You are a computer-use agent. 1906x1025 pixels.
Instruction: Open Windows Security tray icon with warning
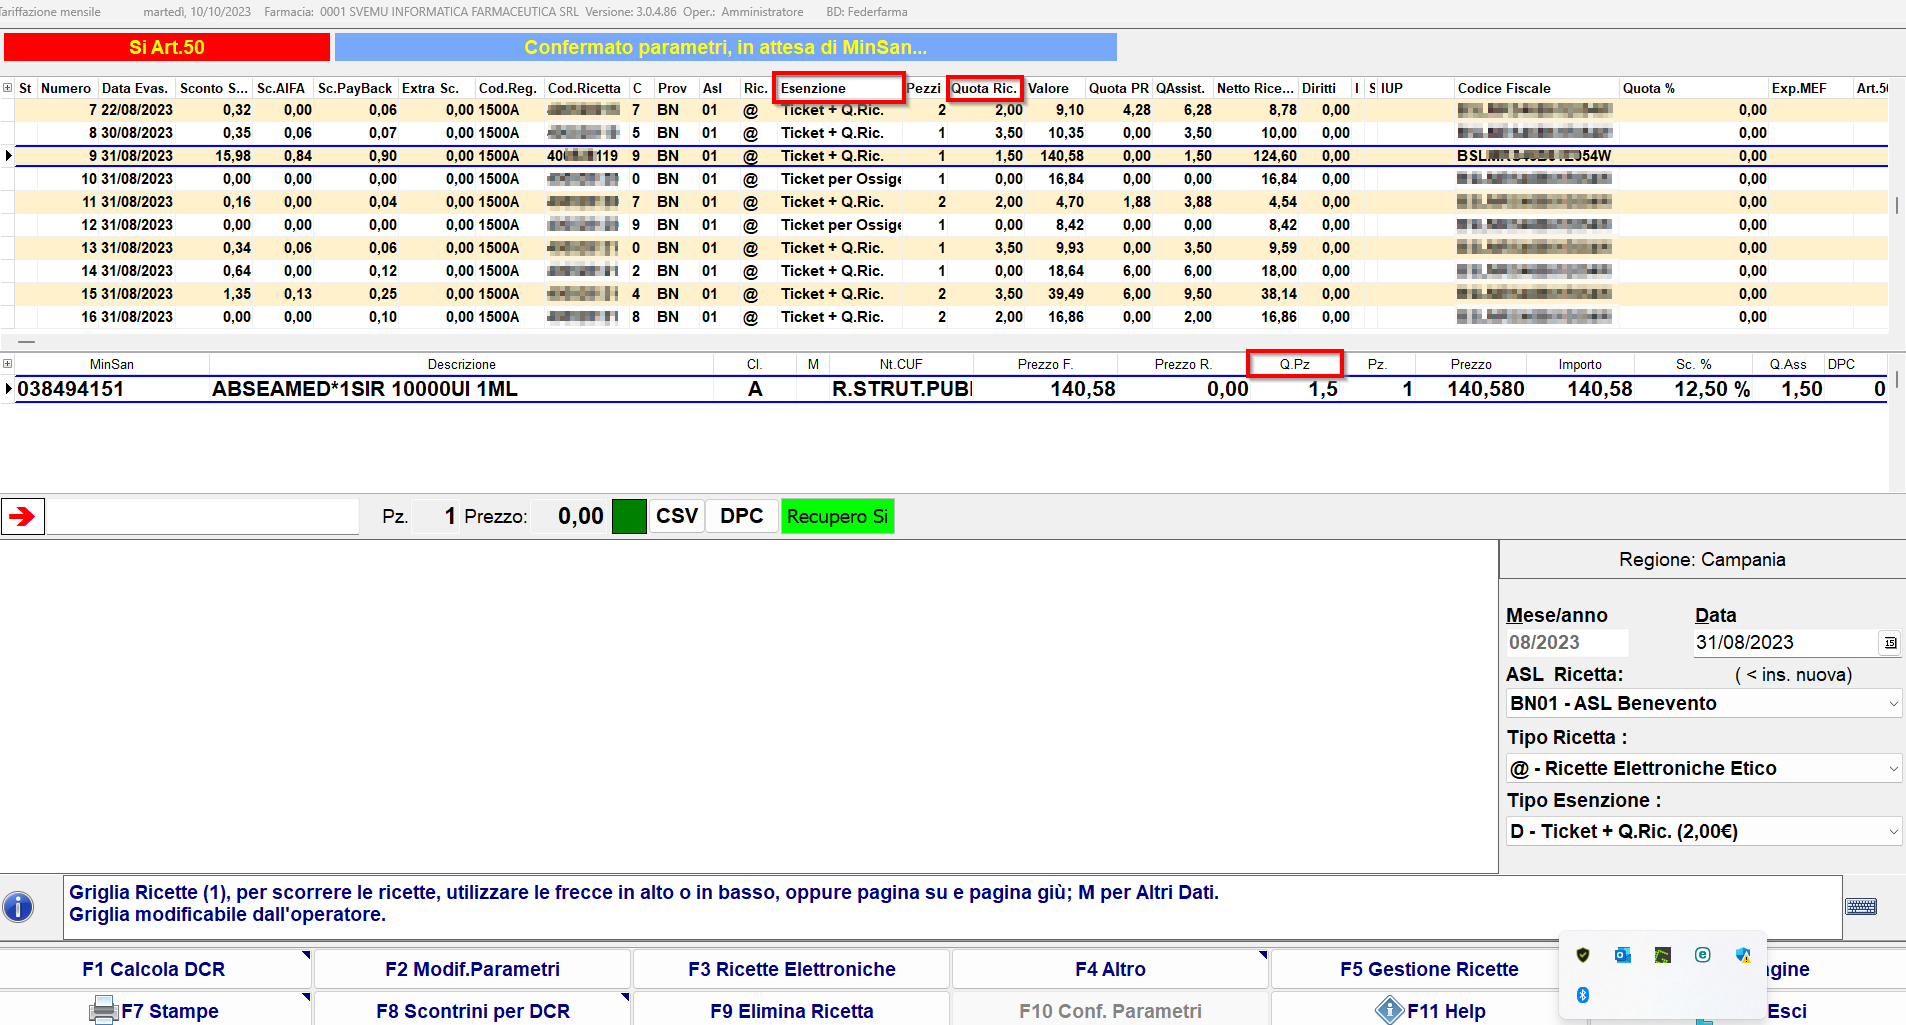pyautogui.click(x=1743, y=955)
